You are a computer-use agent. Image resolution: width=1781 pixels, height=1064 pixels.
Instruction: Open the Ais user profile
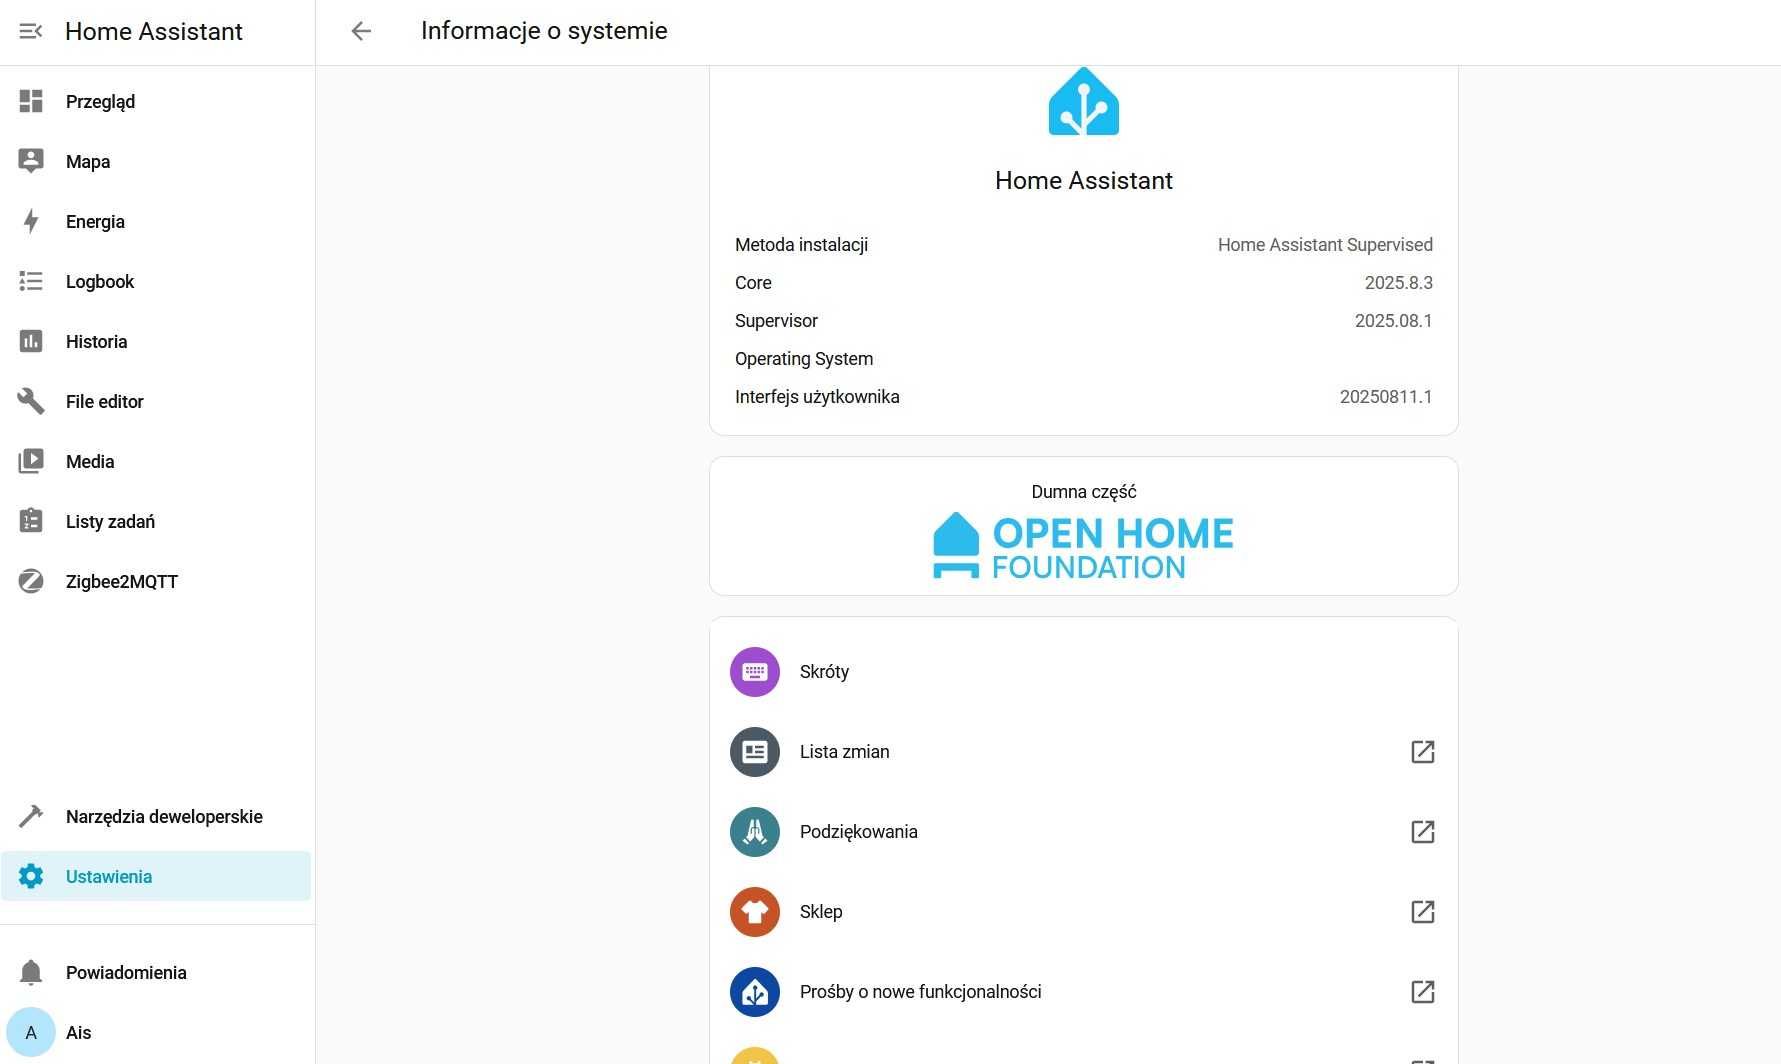coord(156,1032)
